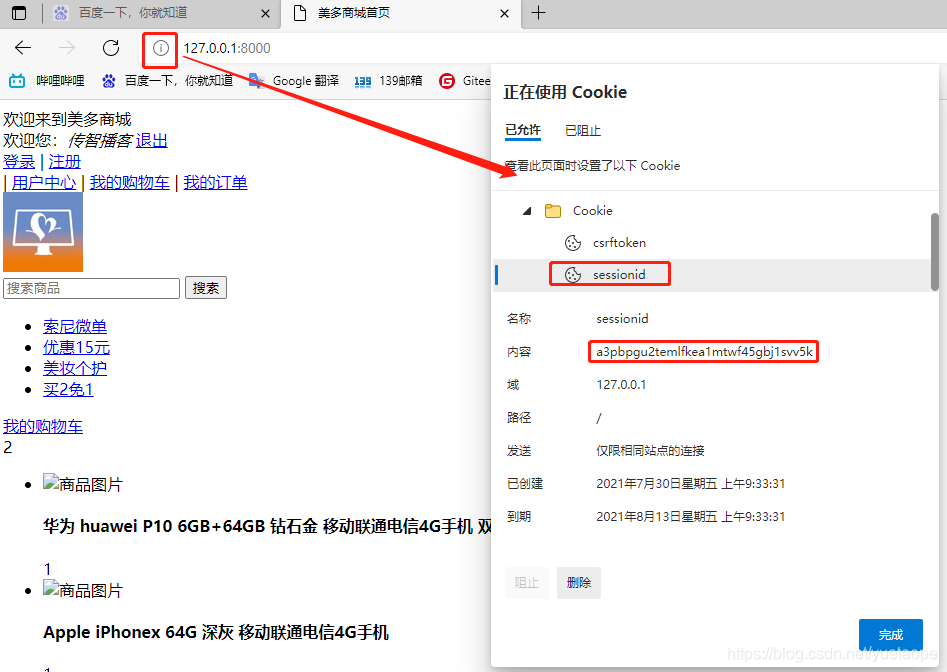The image size is (947, 672).
Task: Open the 优惠15元 link
Action: pyautogui.click(x=77, y=348)
